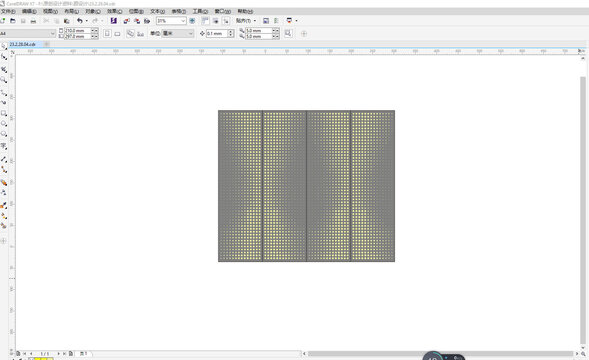This screenshot has height=360, width=589.
Task: Select the 页1 page tab
Action: [83, 354]
